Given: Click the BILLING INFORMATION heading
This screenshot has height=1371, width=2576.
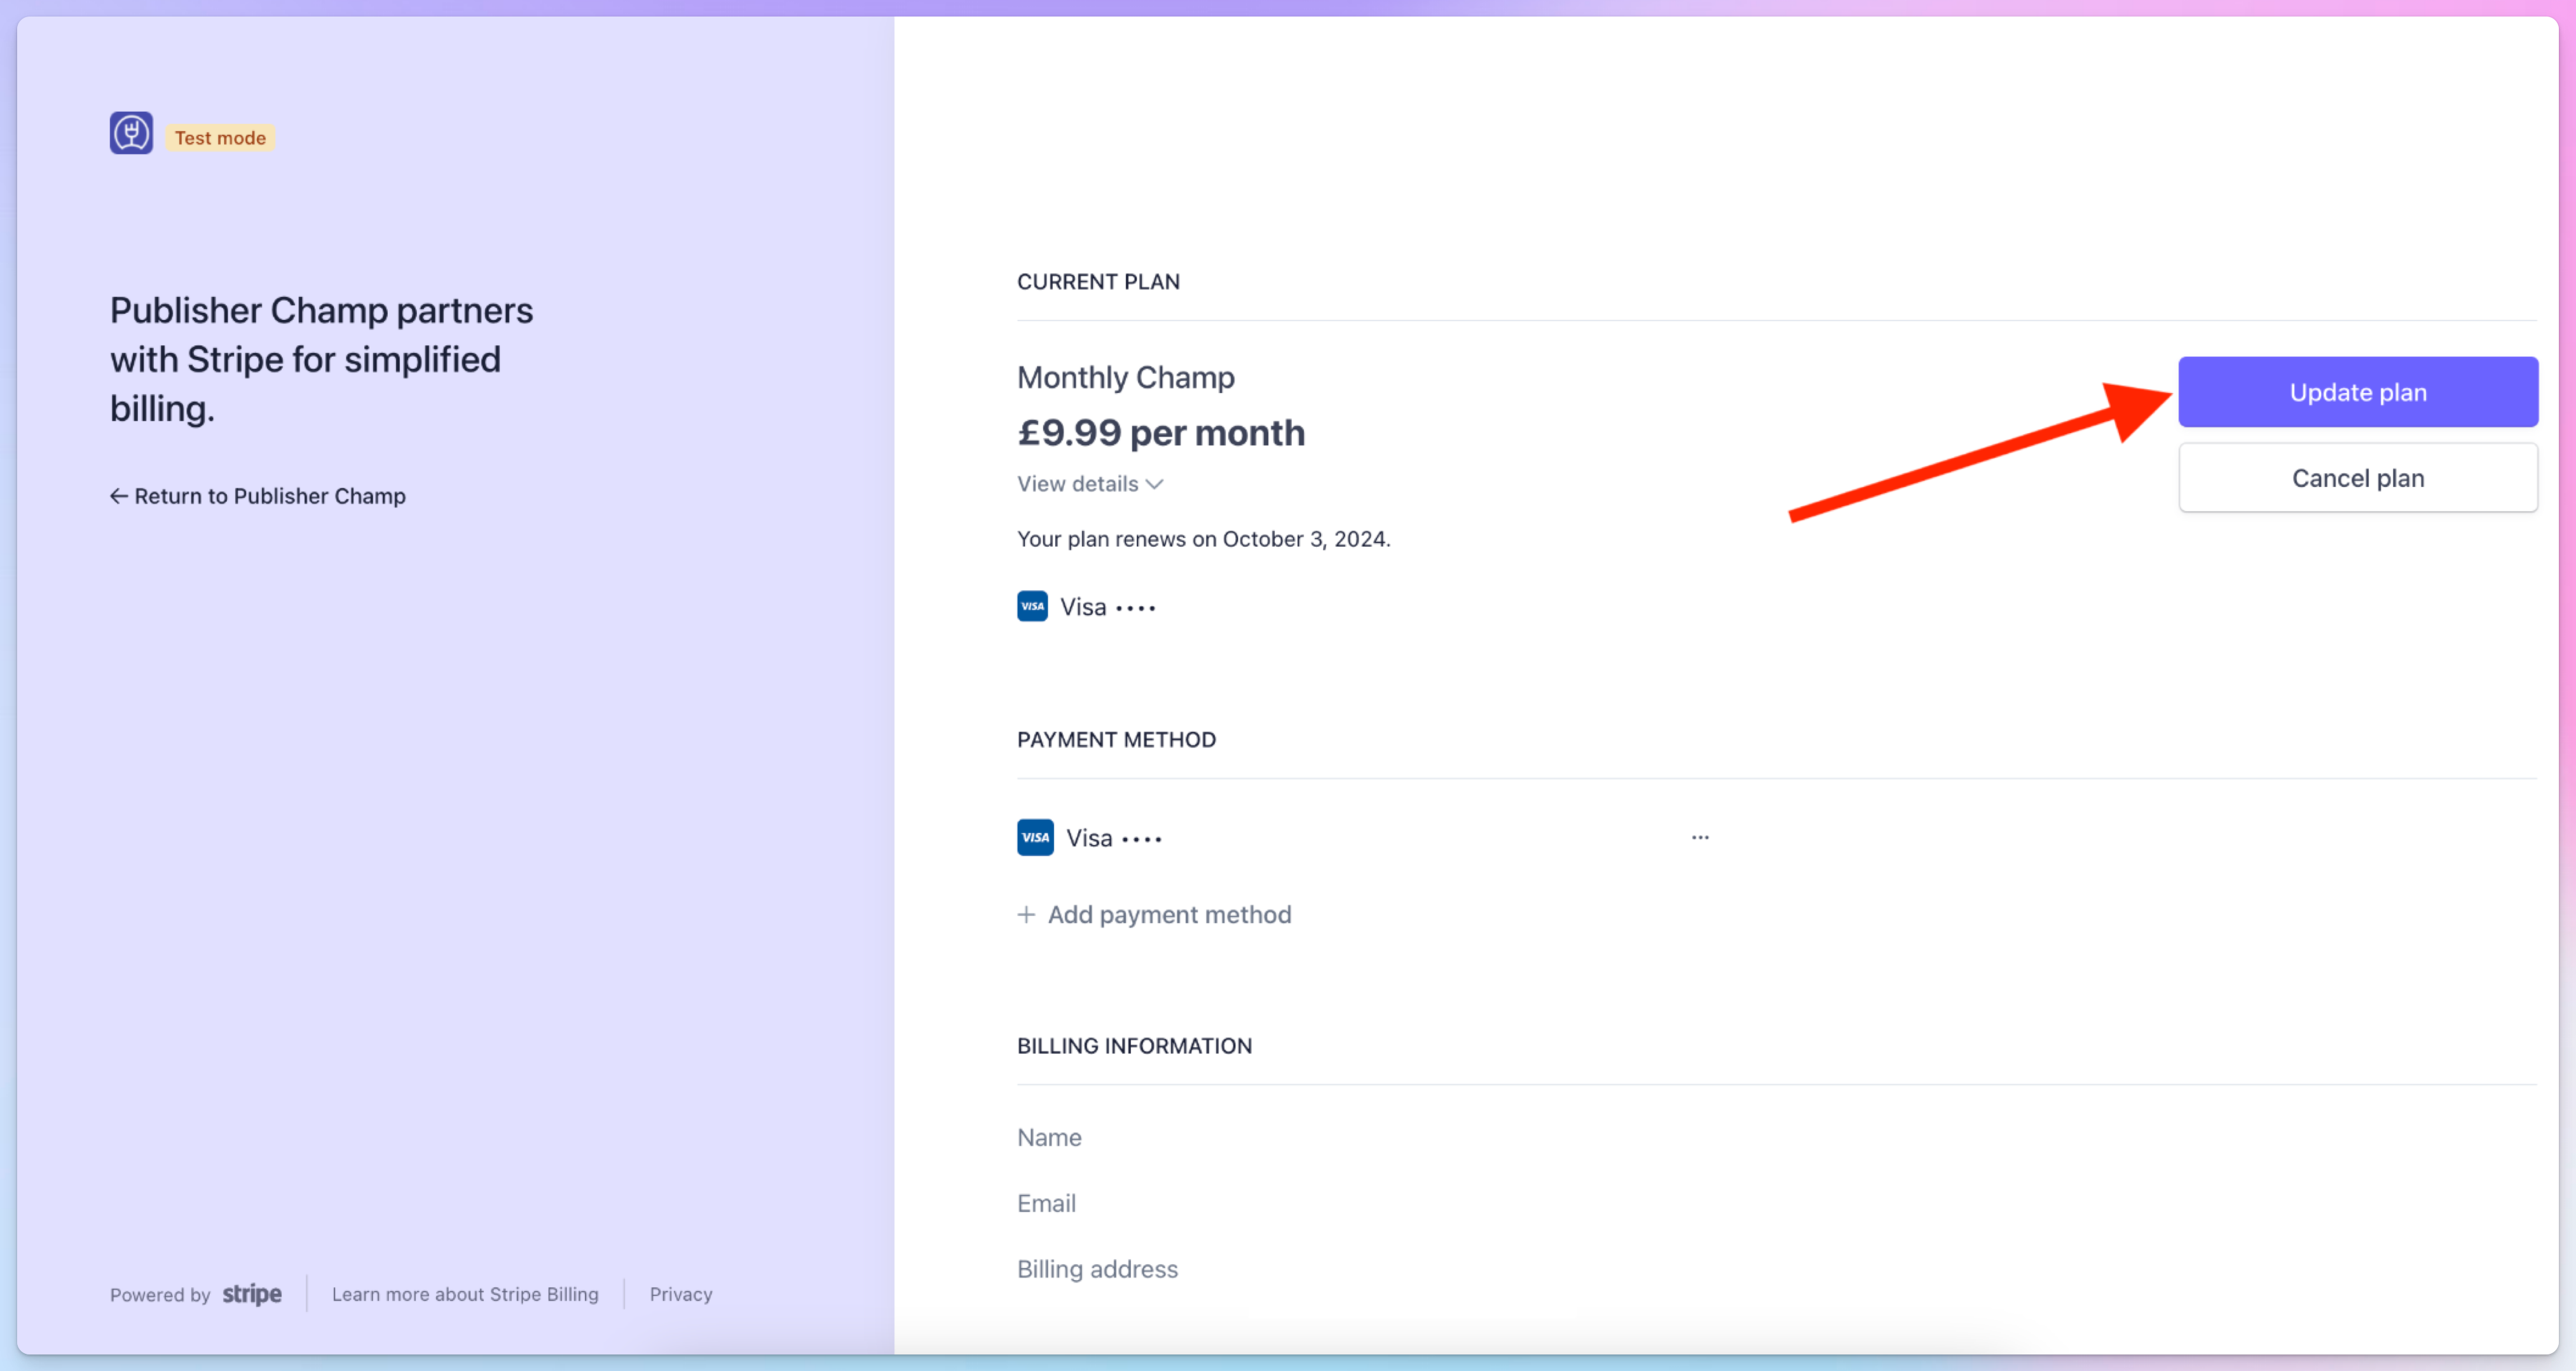Looking at the screenshot, I should [x=1134, y=1046].
